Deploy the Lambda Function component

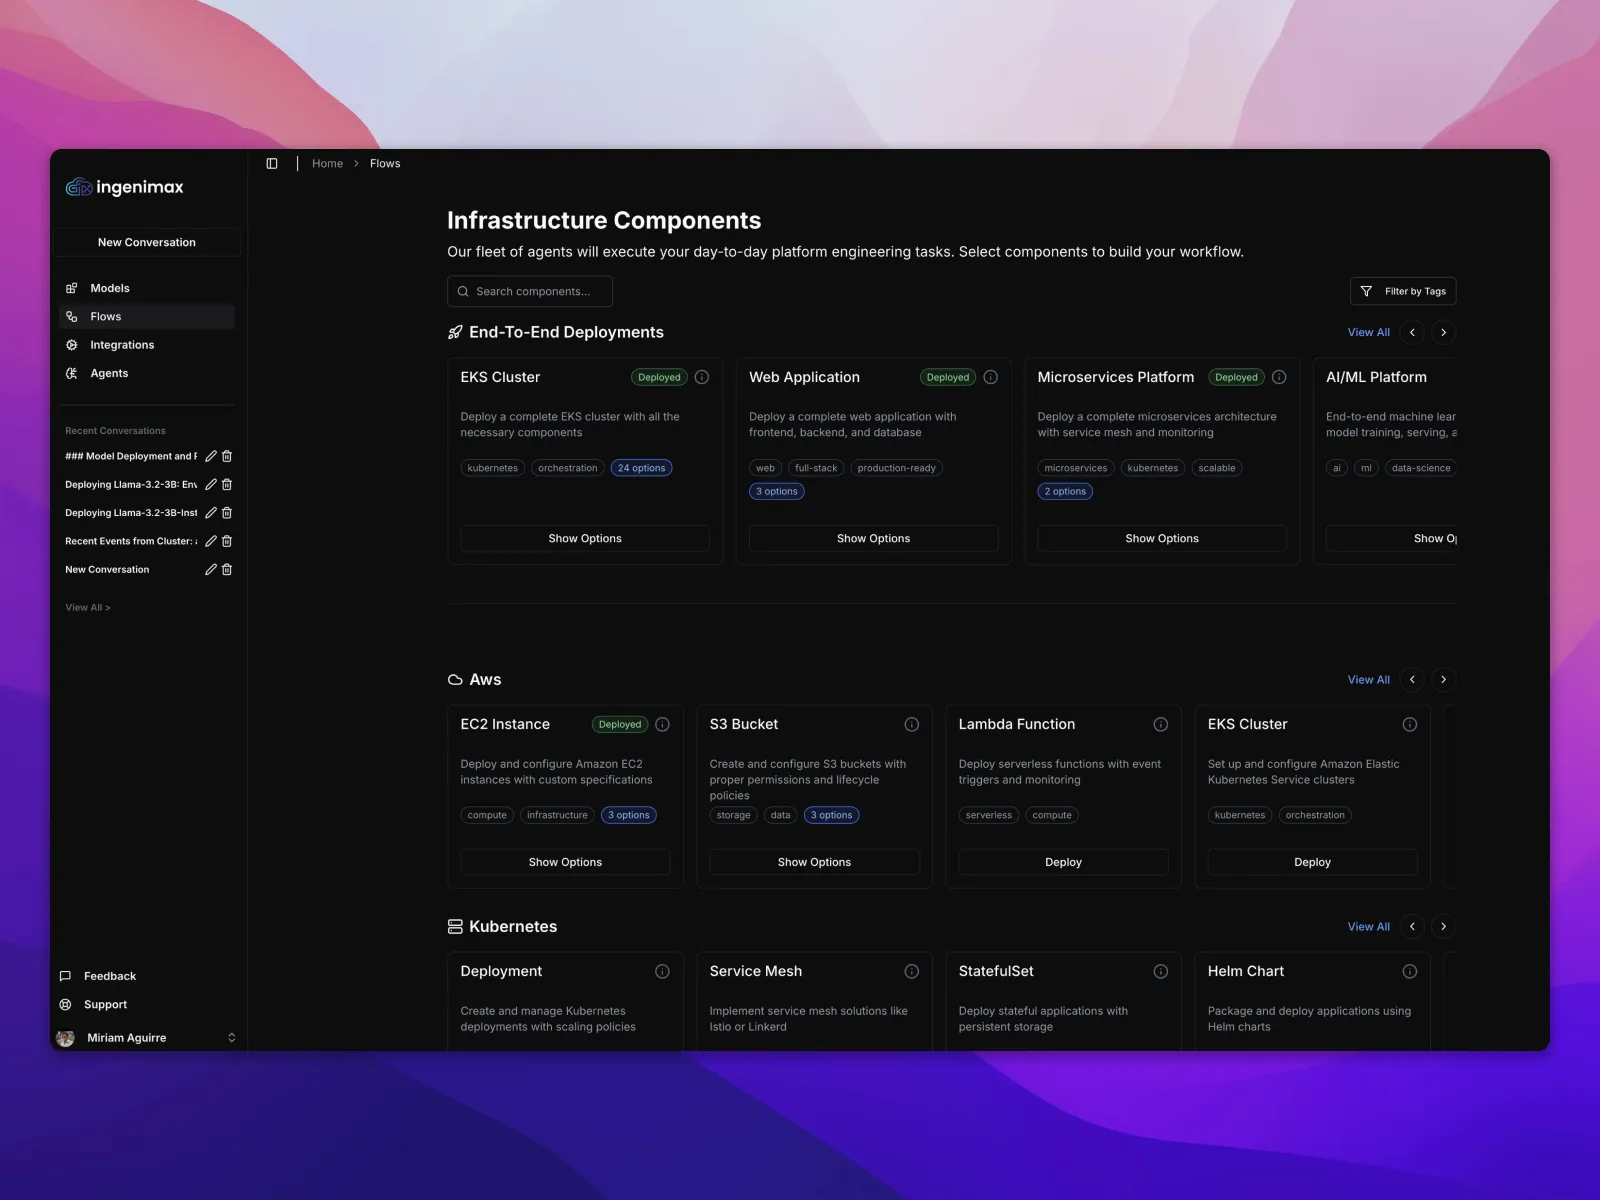pos(1063,862)
